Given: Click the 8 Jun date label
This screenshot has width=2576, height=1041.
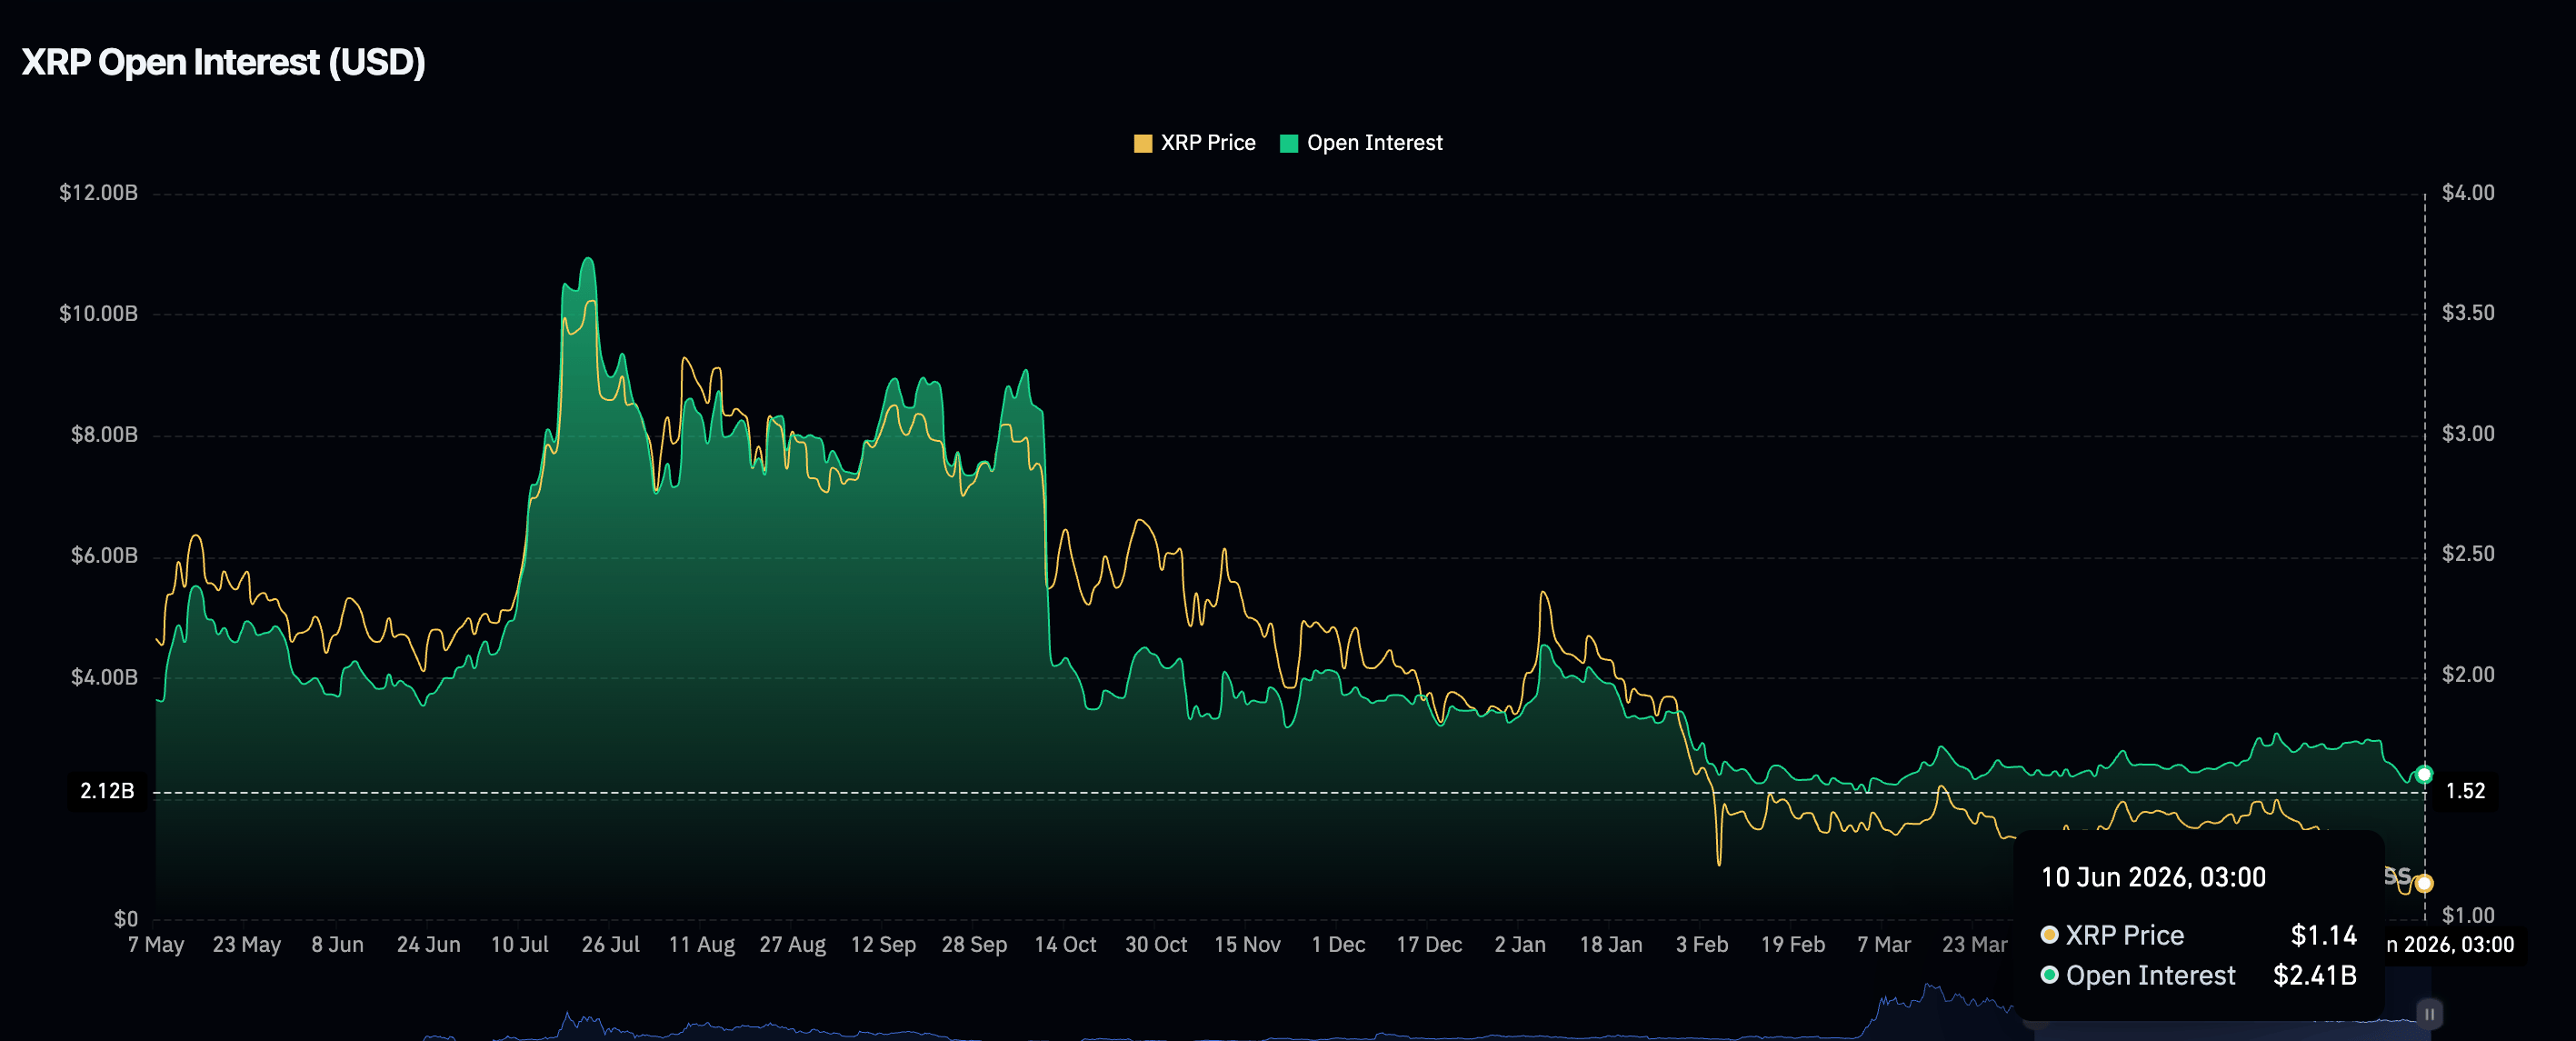Looking at the screenshot, I should (338, 944).
